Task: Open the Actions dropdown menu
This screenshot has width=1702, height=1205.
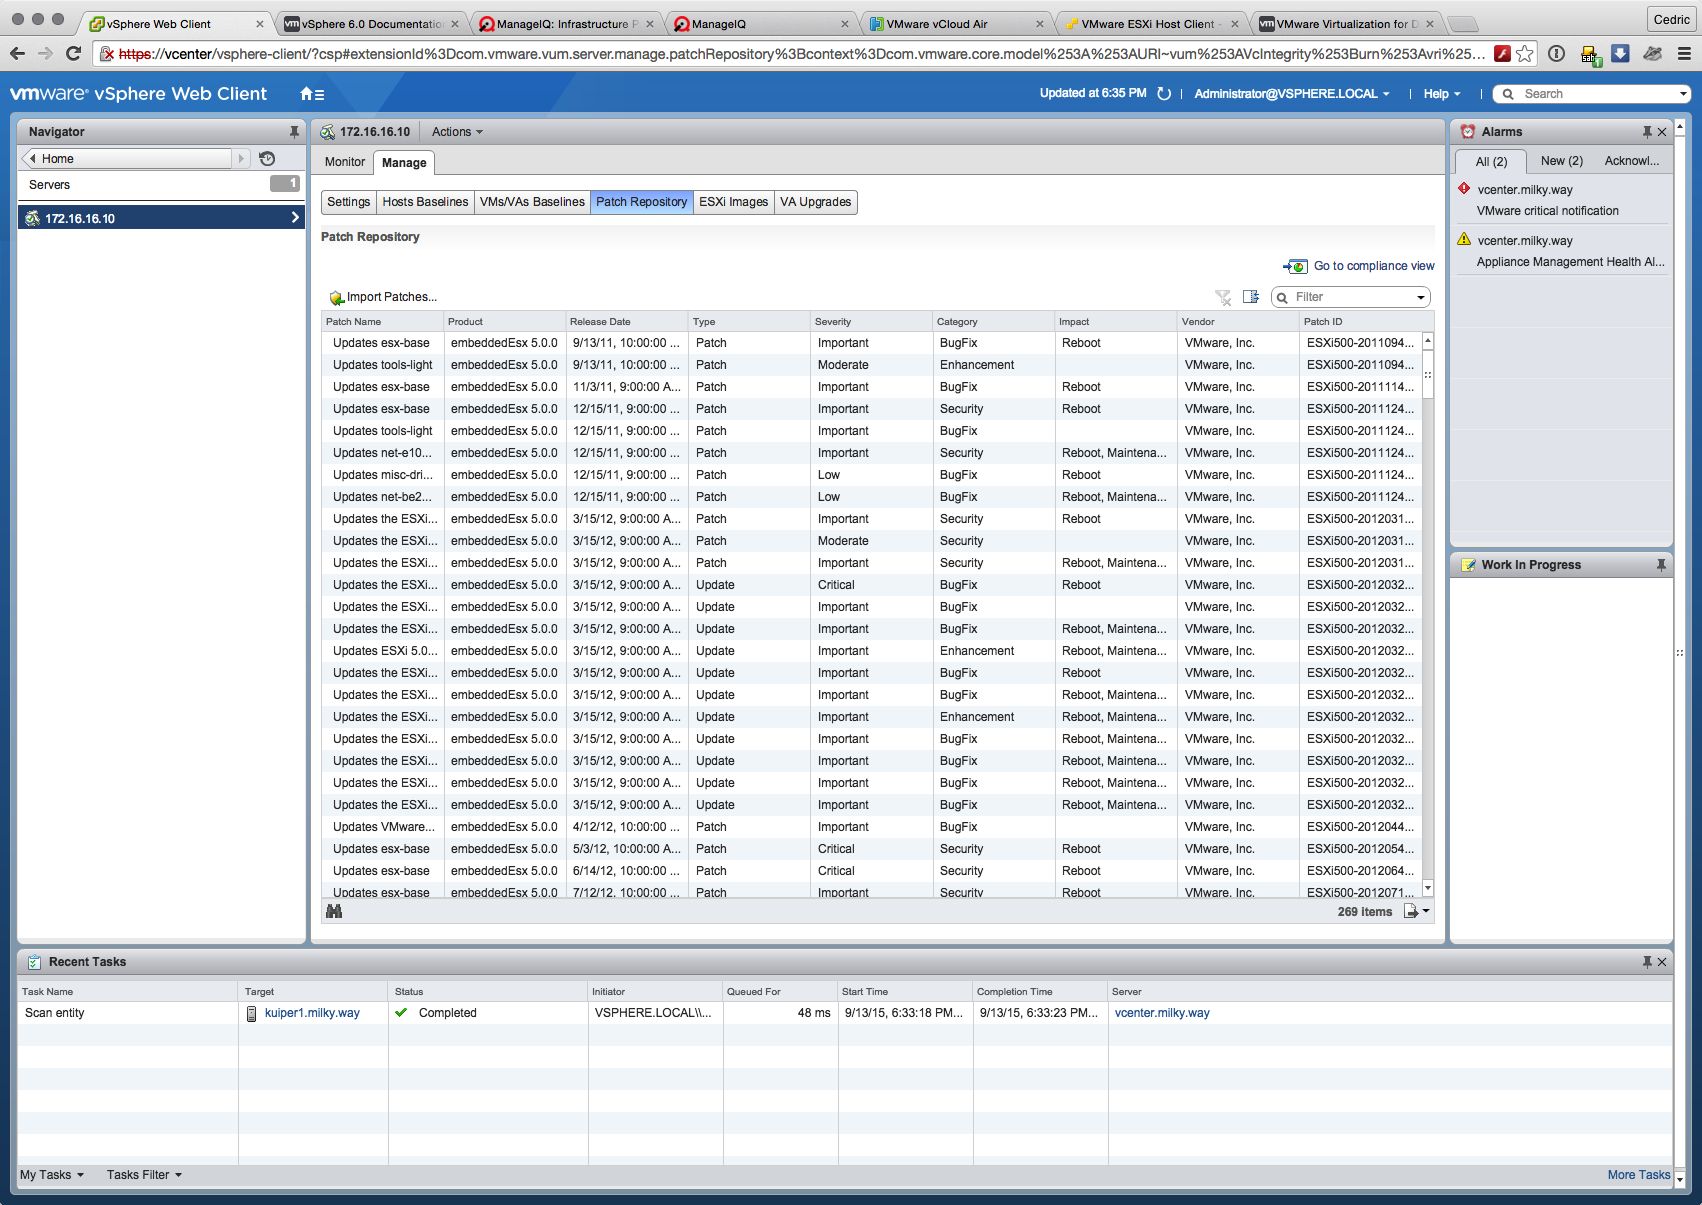Action: tap(457, 132)
